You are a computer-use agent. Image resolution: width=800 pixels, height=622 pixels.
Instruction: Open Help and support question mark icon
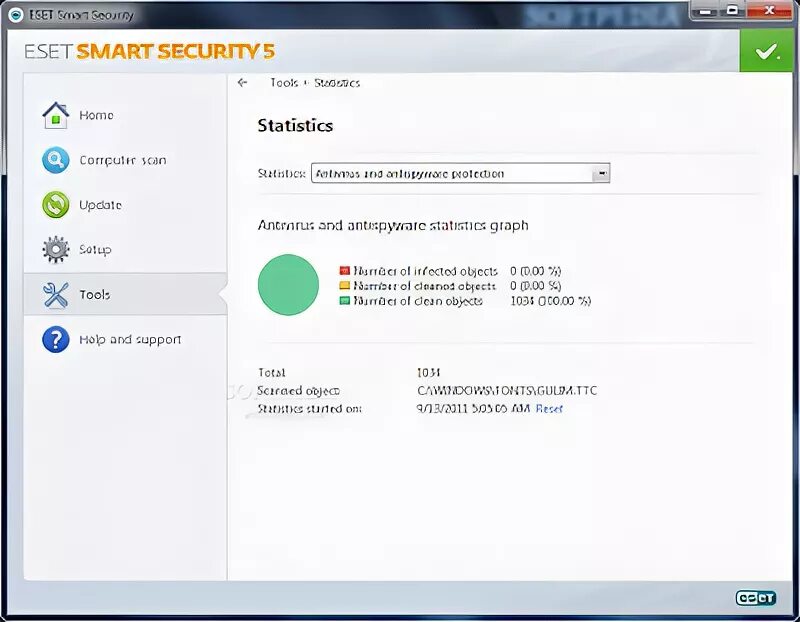[56, 339]
